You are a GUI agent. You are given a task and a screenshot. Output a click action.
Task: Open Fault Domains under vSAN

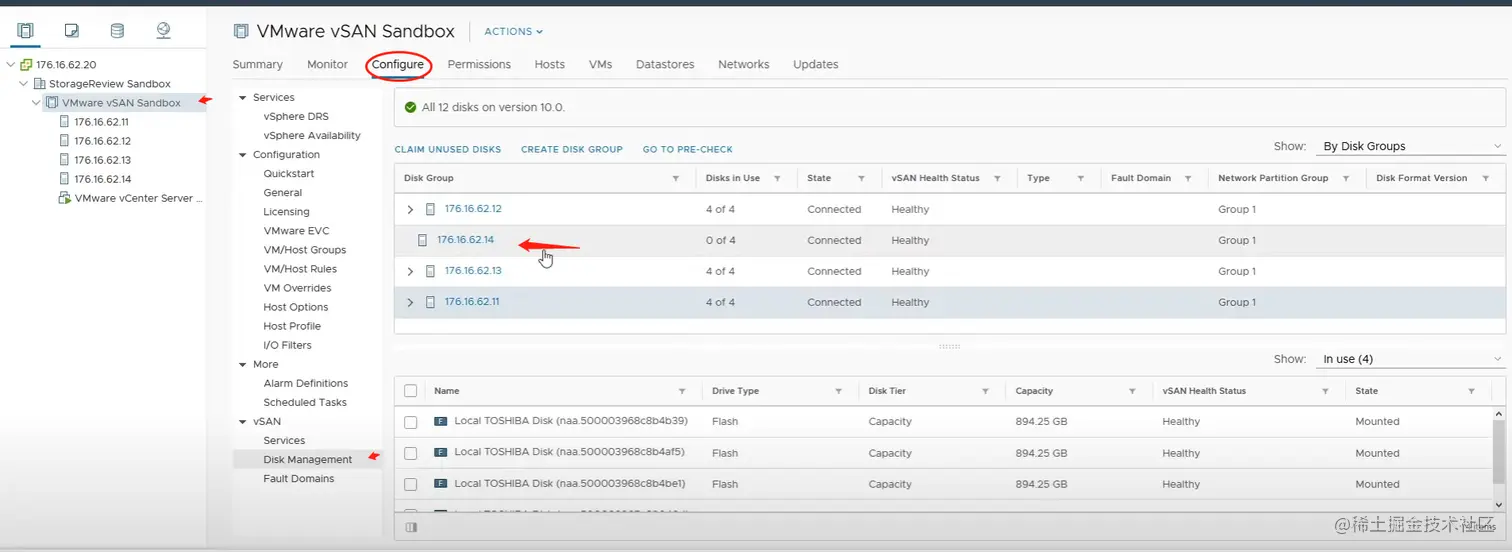299,479
